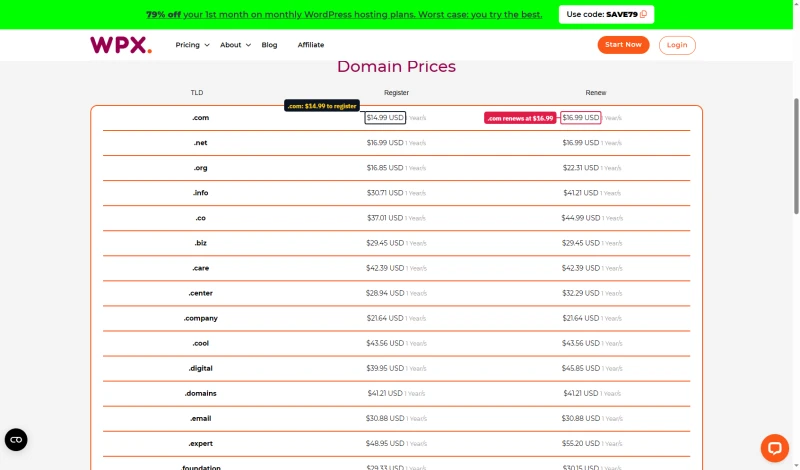Select the .domains TLD row label
This screenshot has height=470, width=800.
tap(201, 393)
